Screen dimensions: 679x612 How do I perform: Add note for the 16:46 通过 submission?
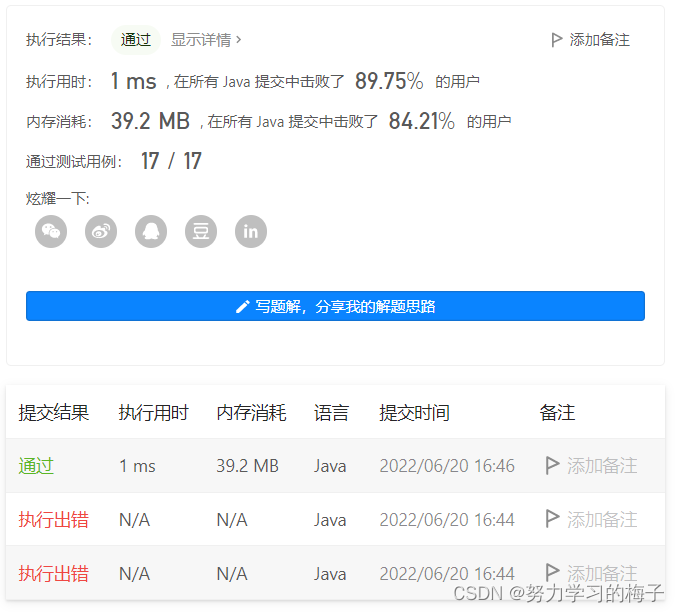tap(602, 466)
